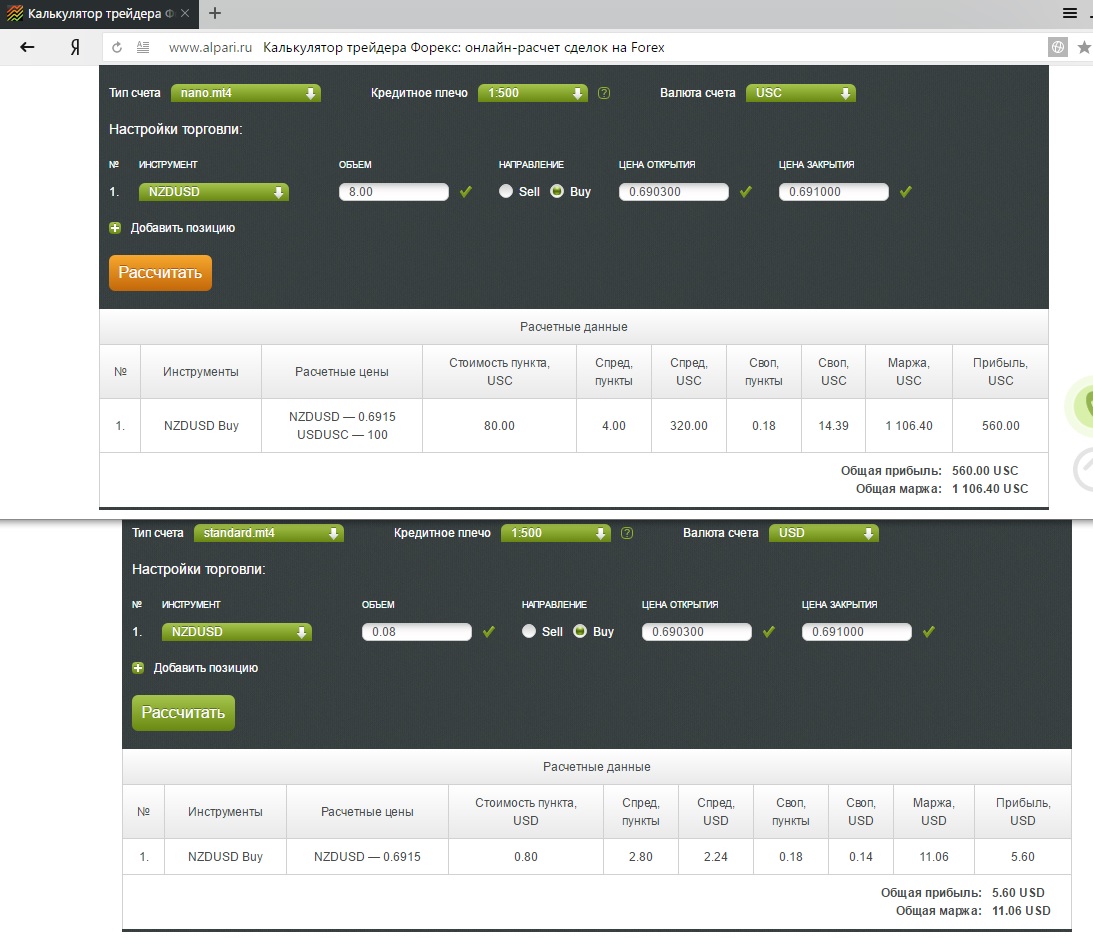Focus top opening price field 0.690300

coord(674,192)
